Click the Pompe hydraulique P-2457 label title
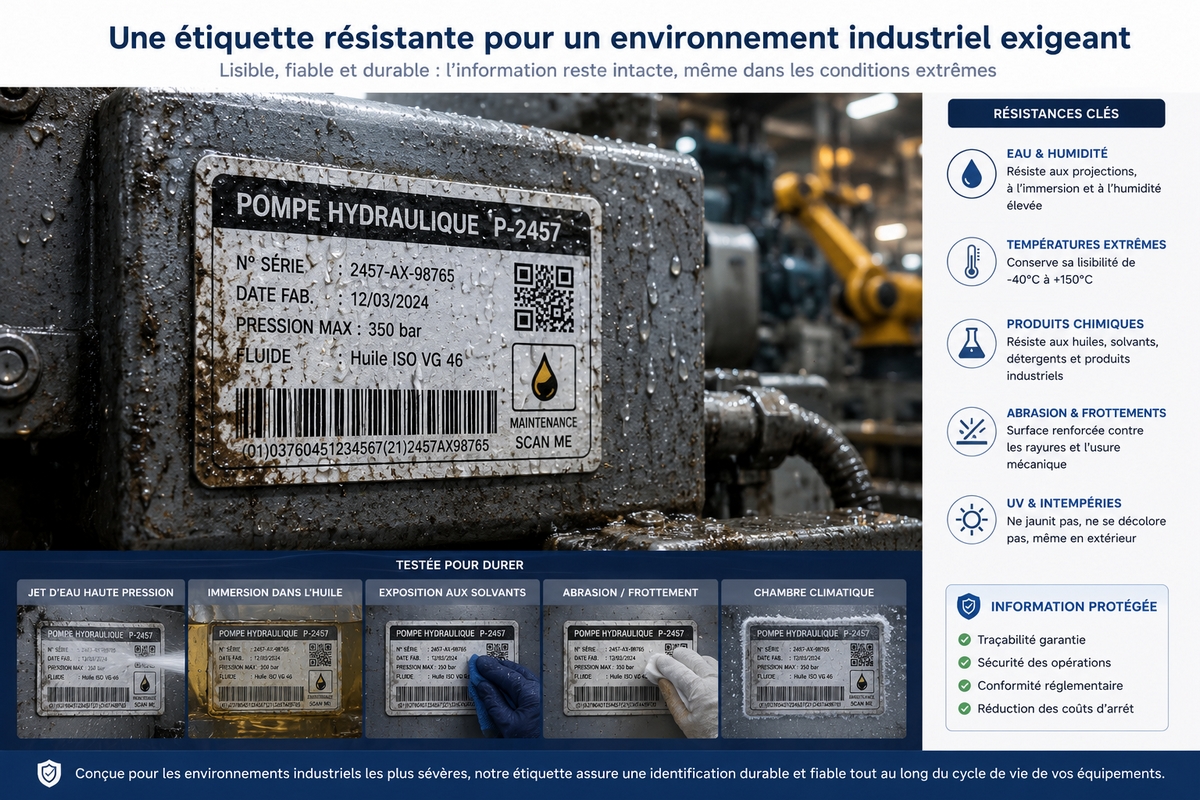 pos(398,218)
